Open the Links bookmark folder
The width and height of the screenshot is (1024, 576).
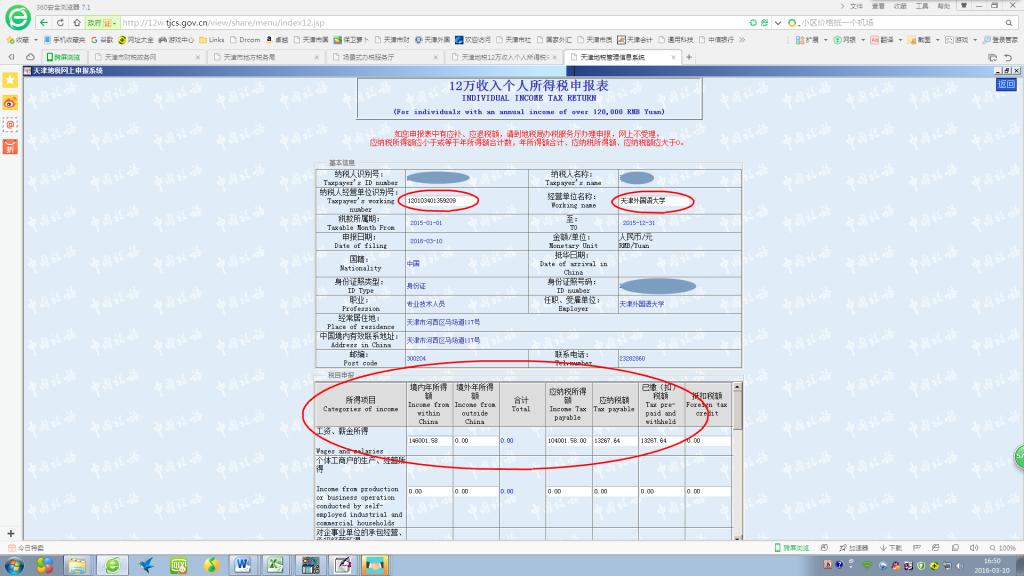[212, 40]
